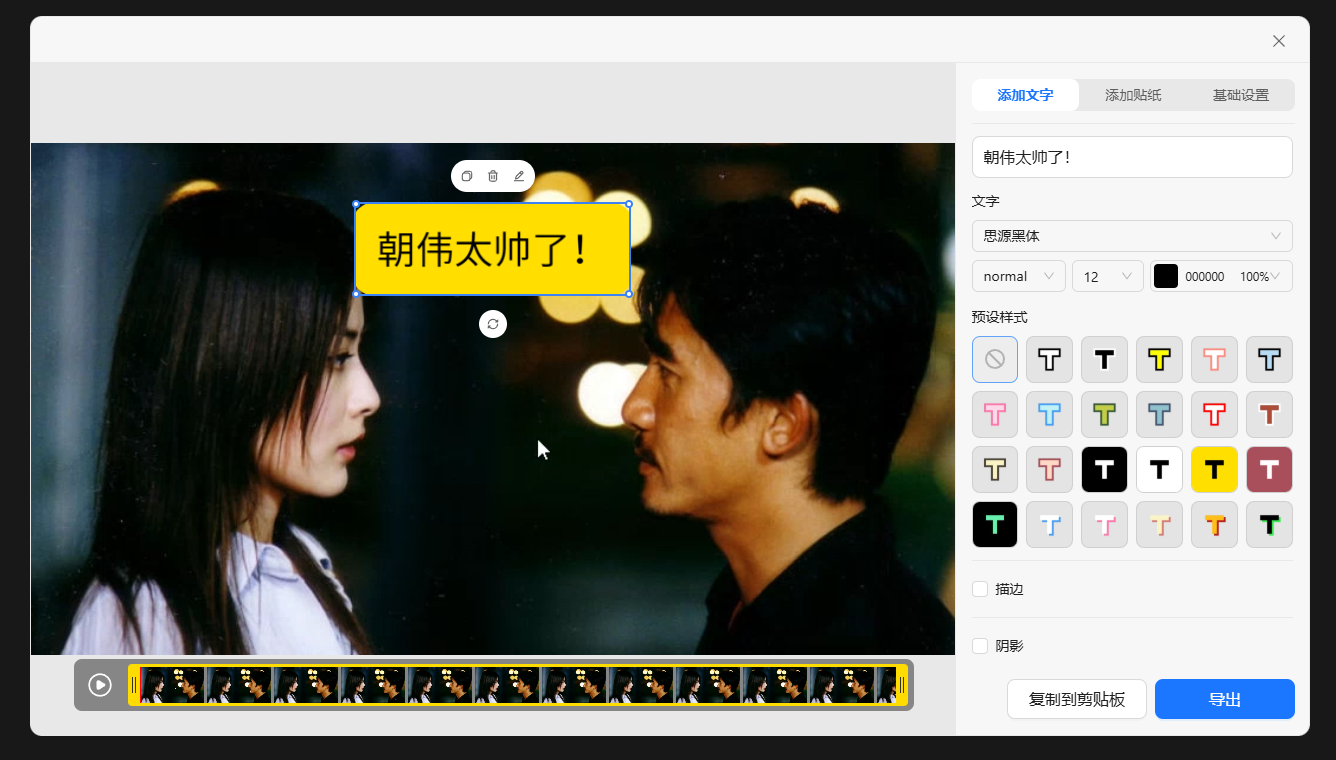Play the video preview
The height and width of the screenshot is (760, 1336).
pos(100,685)
